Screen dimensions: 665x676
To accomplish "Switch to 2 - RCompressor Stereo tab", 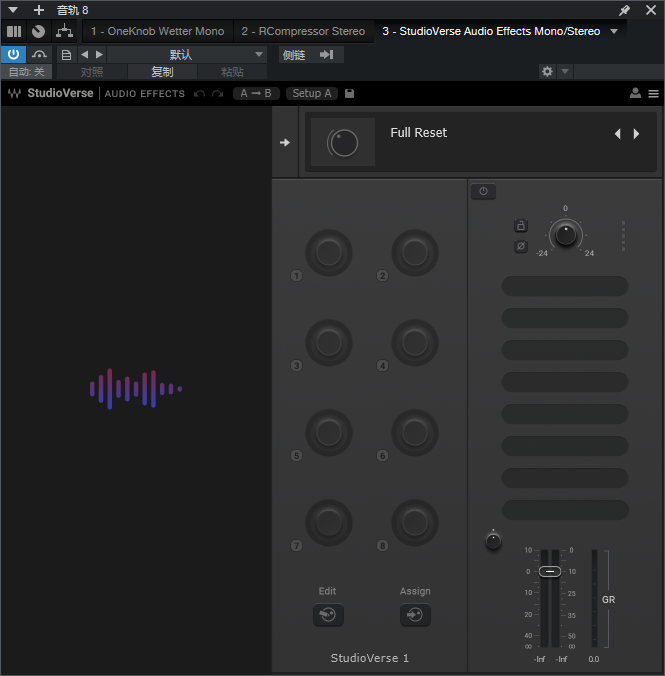I will click(x=303, y=31).
